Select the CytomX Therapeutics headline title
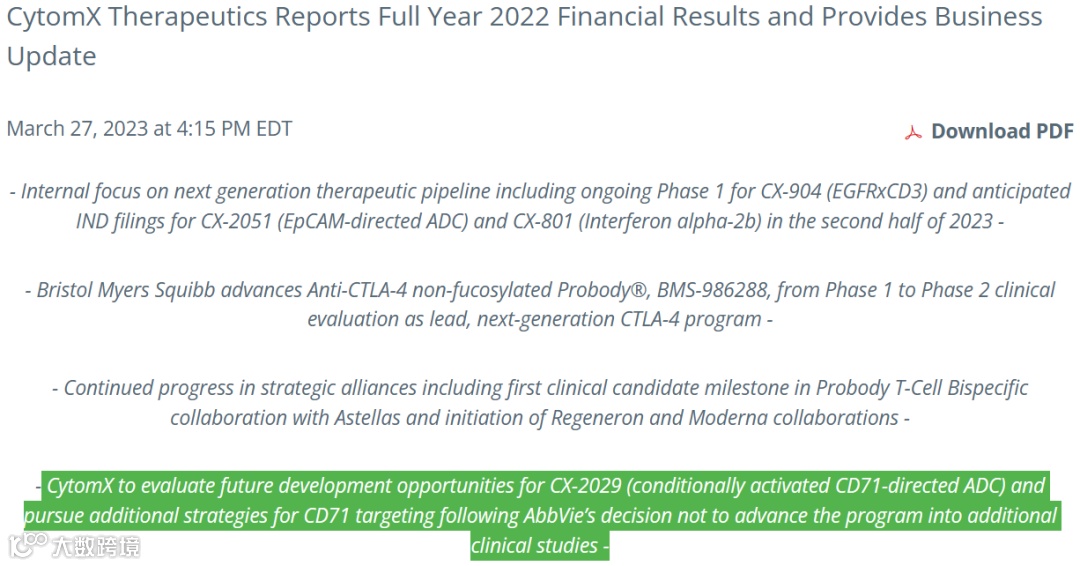Image resolution: width=1080 pixels, height=566 pixels. [524, 36]
